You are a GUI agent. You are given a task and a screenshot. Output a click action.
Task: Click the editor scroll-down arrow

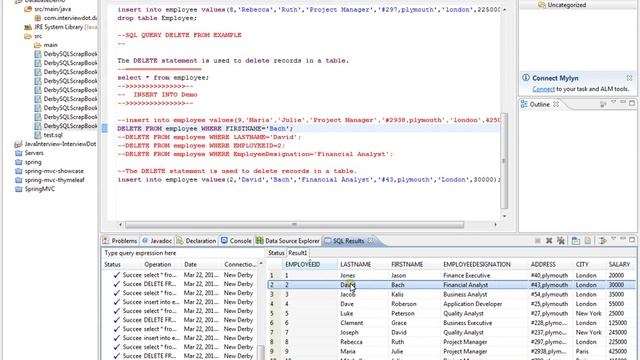pos(504,216)
